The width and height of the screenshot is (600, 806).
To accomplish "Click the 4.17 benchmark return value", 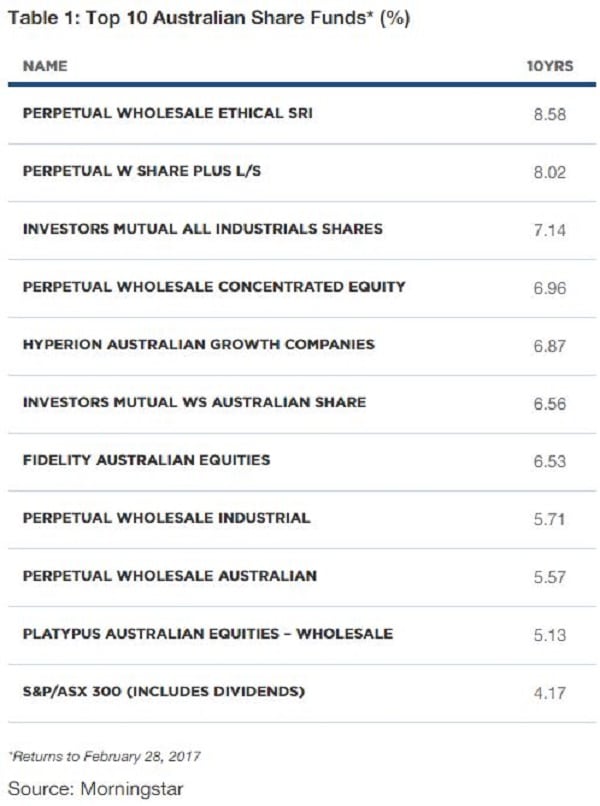I will [549, 692].
